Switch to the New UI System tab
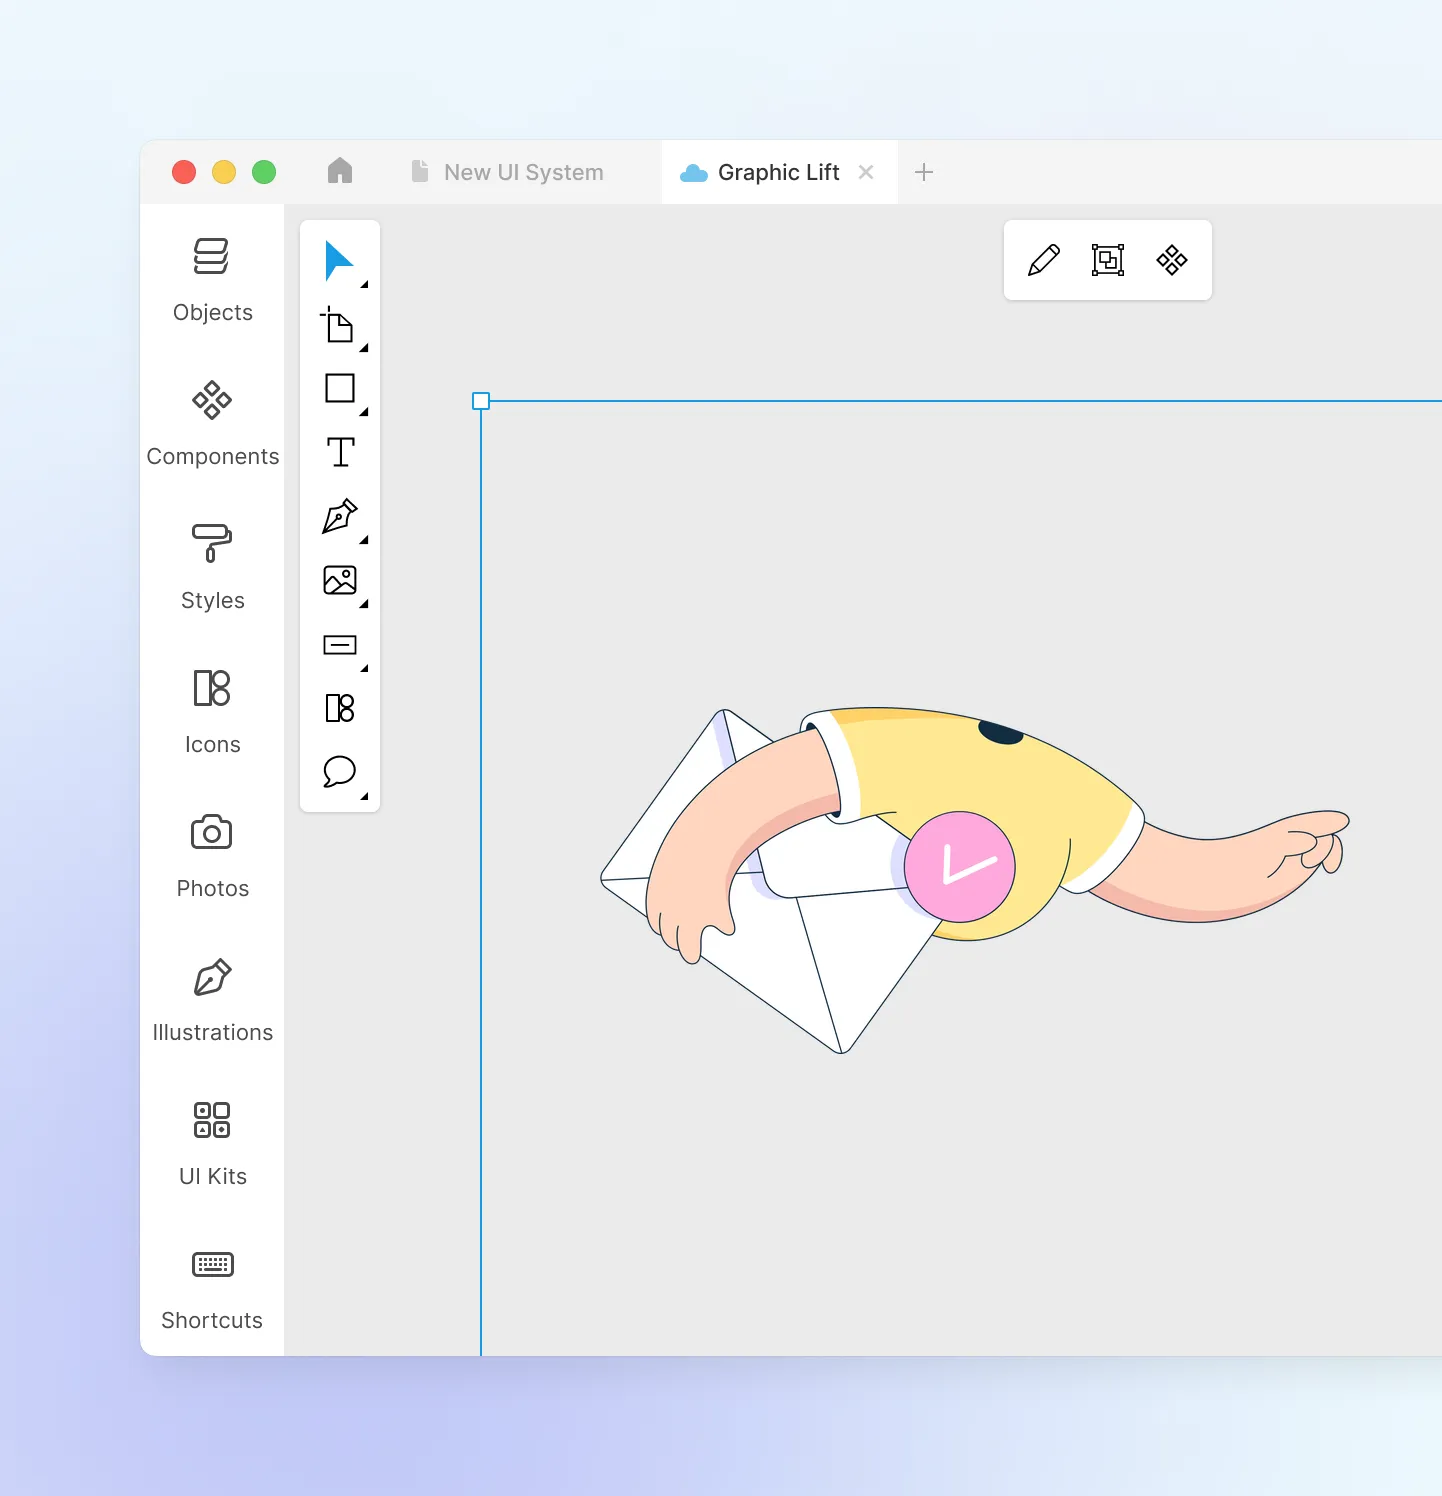The height and width of the screenshot is (1496, 1442). (x=508, y=172)
